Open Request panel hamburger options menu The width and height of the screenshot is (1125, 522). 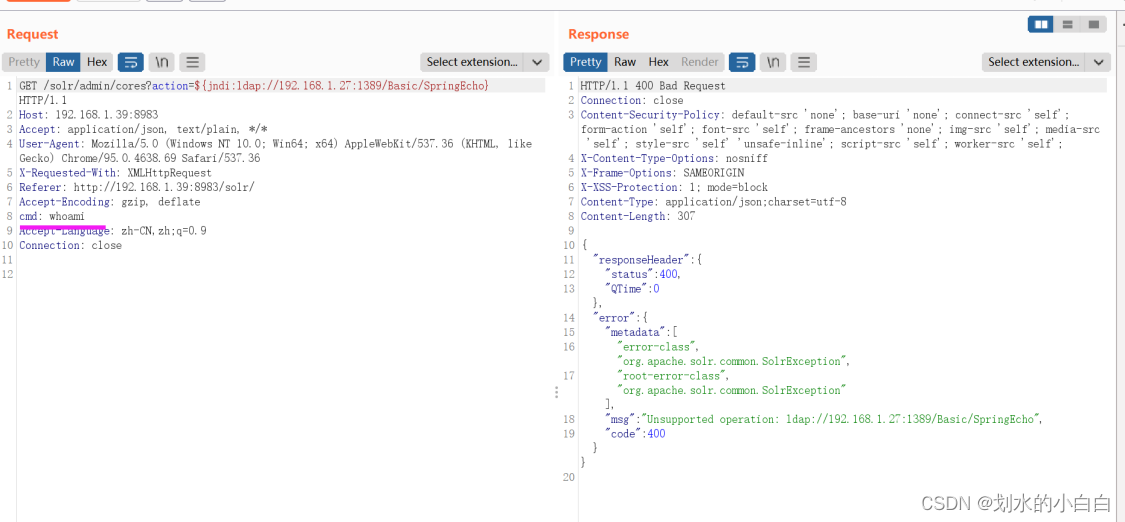[x=192, y=62]
